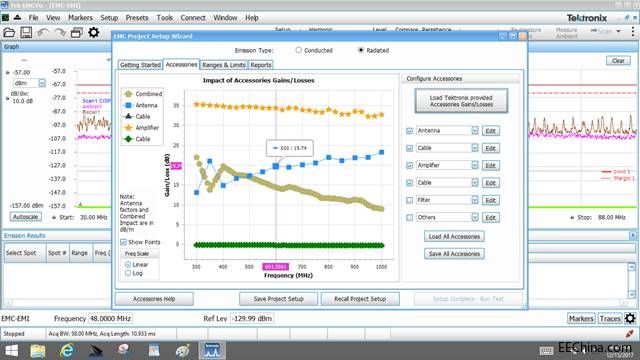
Task: Click the Redo arrow toolbar icon
Action: coord(60,33)
